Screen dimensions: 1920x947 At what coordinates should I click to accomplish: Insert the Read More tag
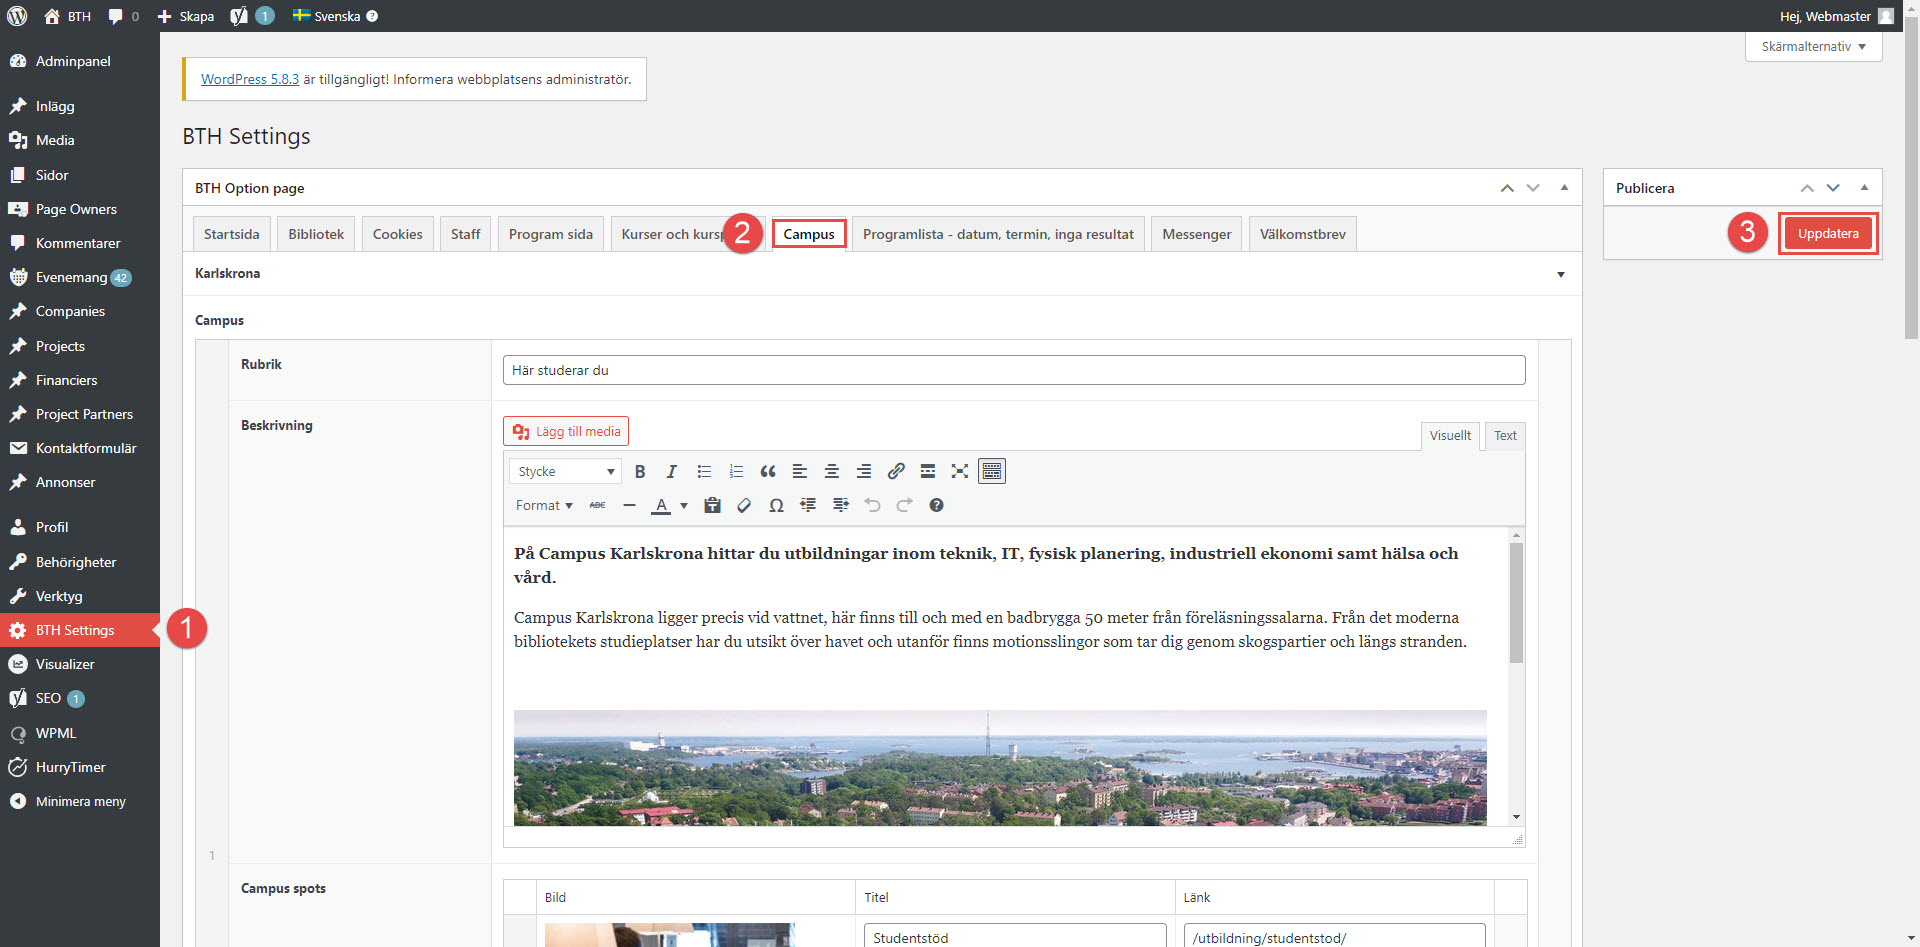[928, 471]
